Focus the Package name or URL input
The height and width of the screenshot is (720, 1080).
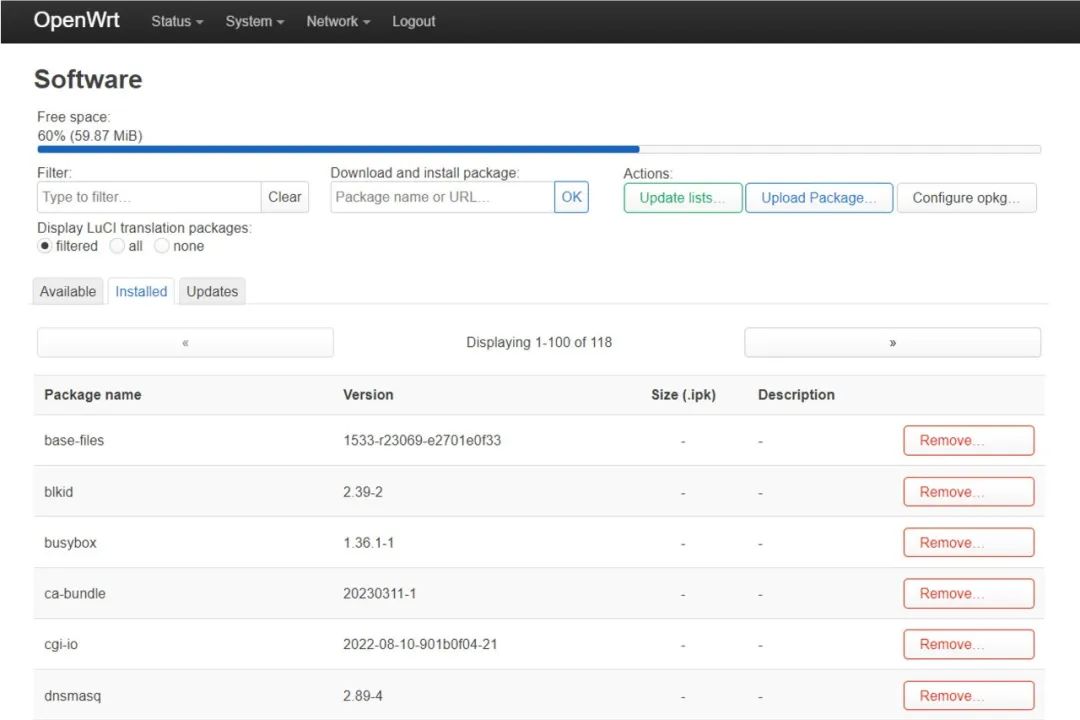point(442,197)
